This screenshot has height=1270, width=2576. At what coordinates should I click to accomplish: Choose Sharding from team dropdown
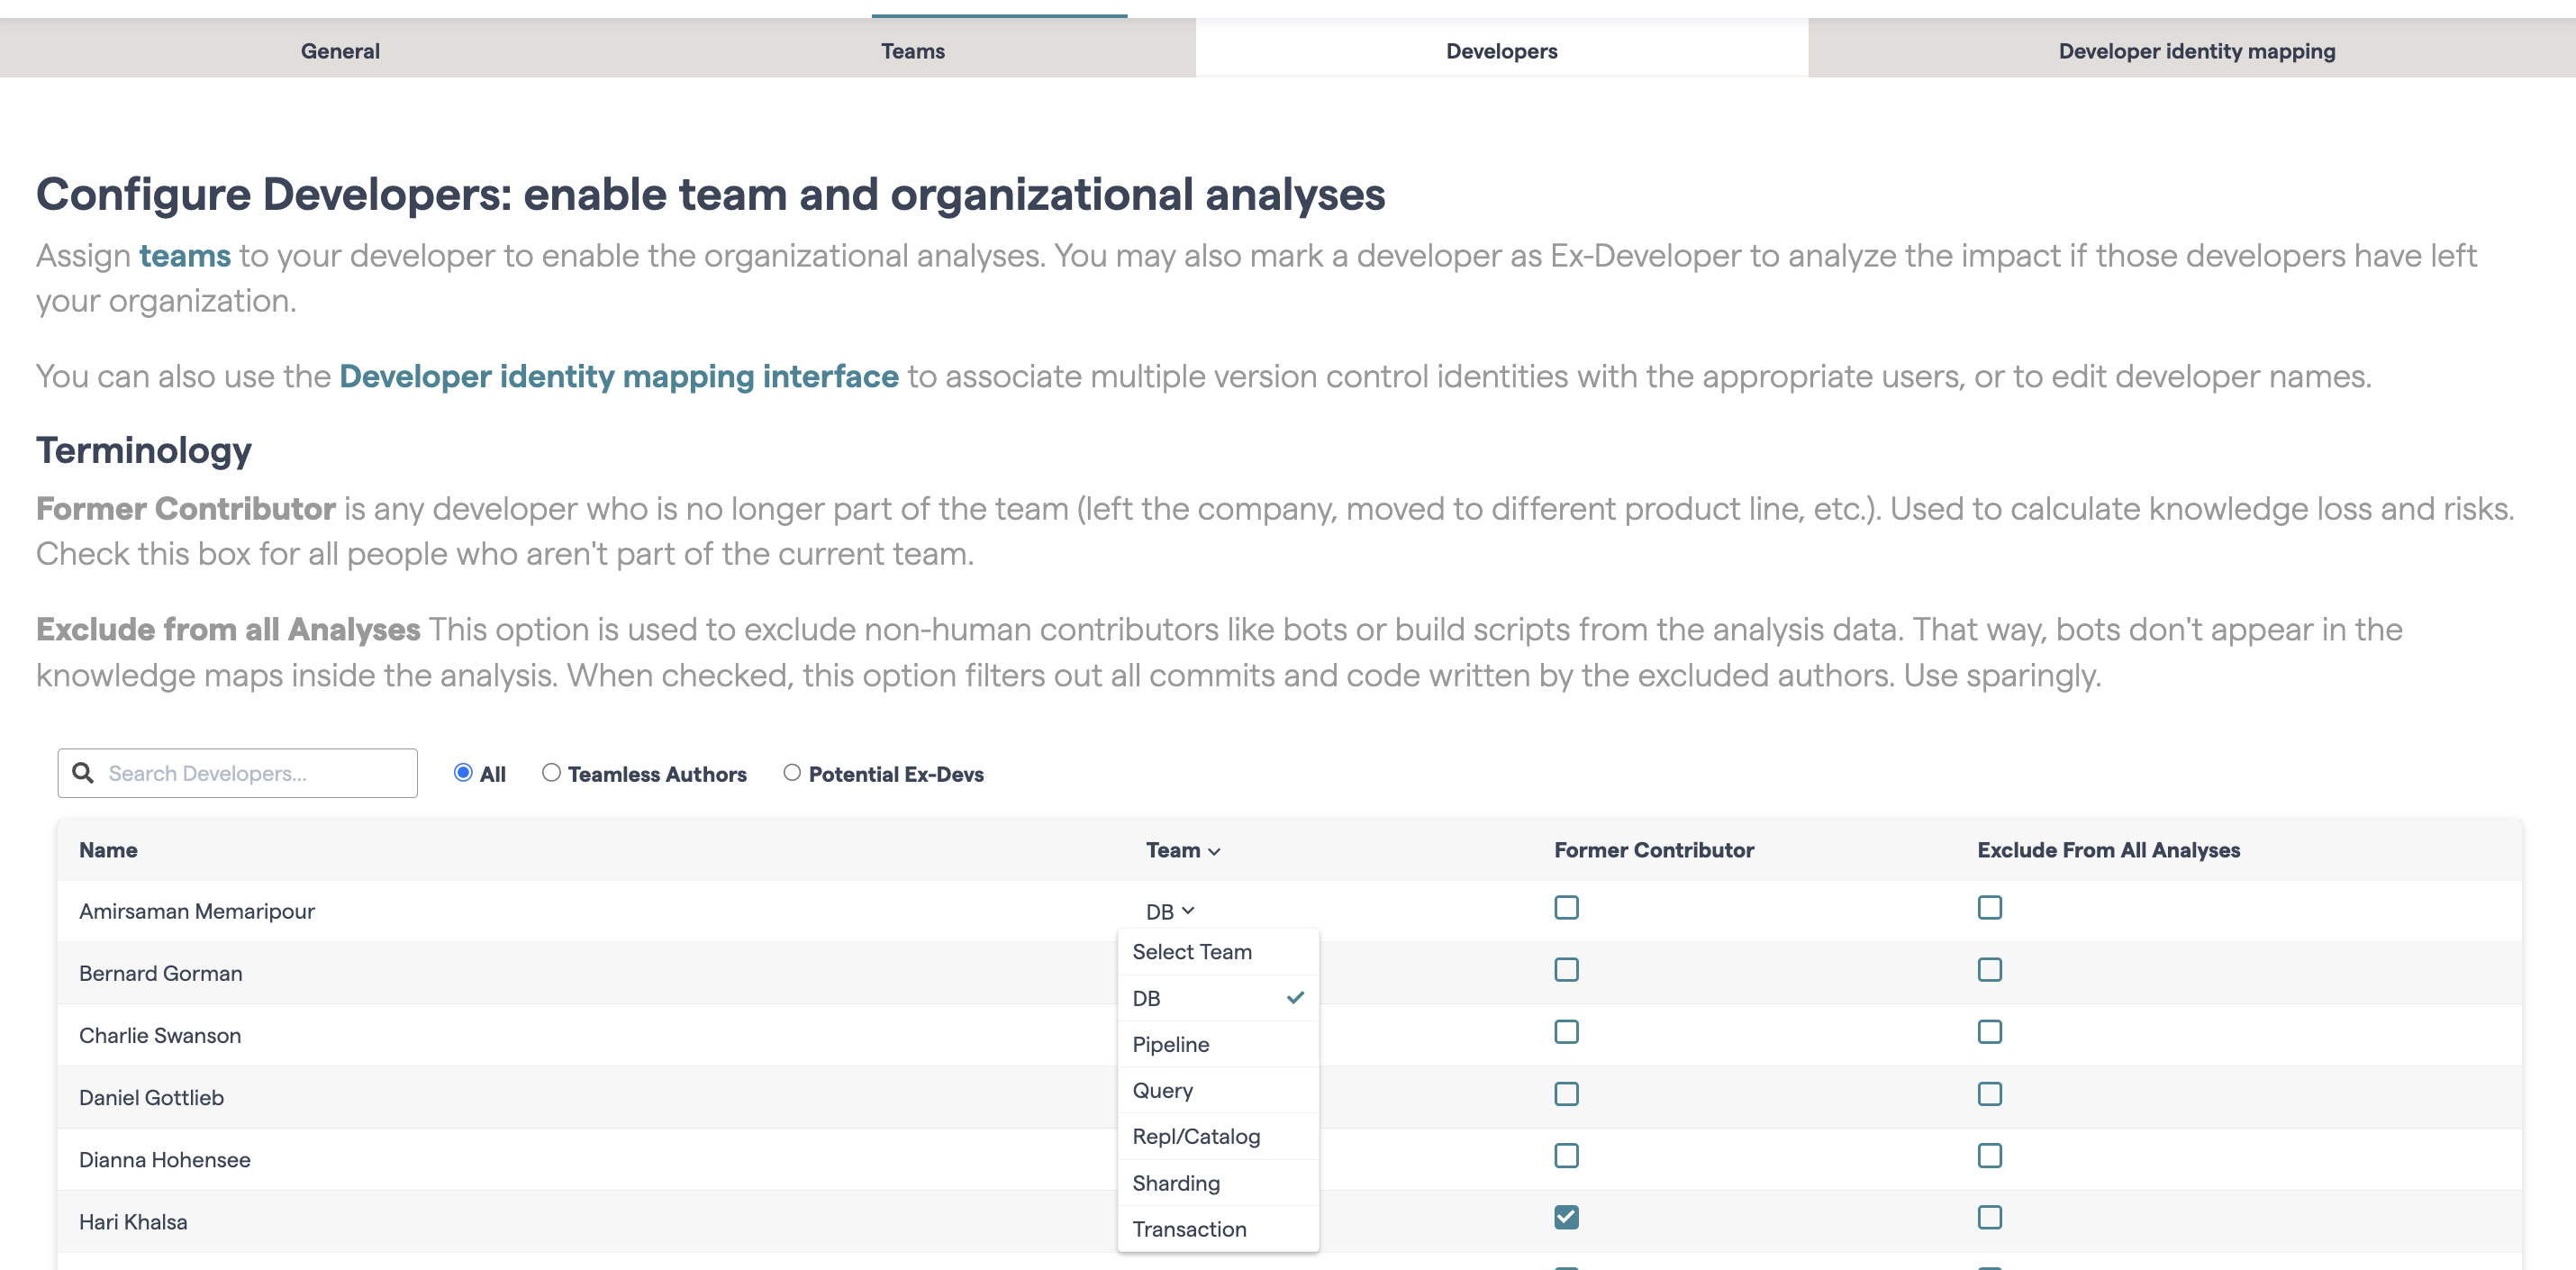(x=1175, y=1183)
